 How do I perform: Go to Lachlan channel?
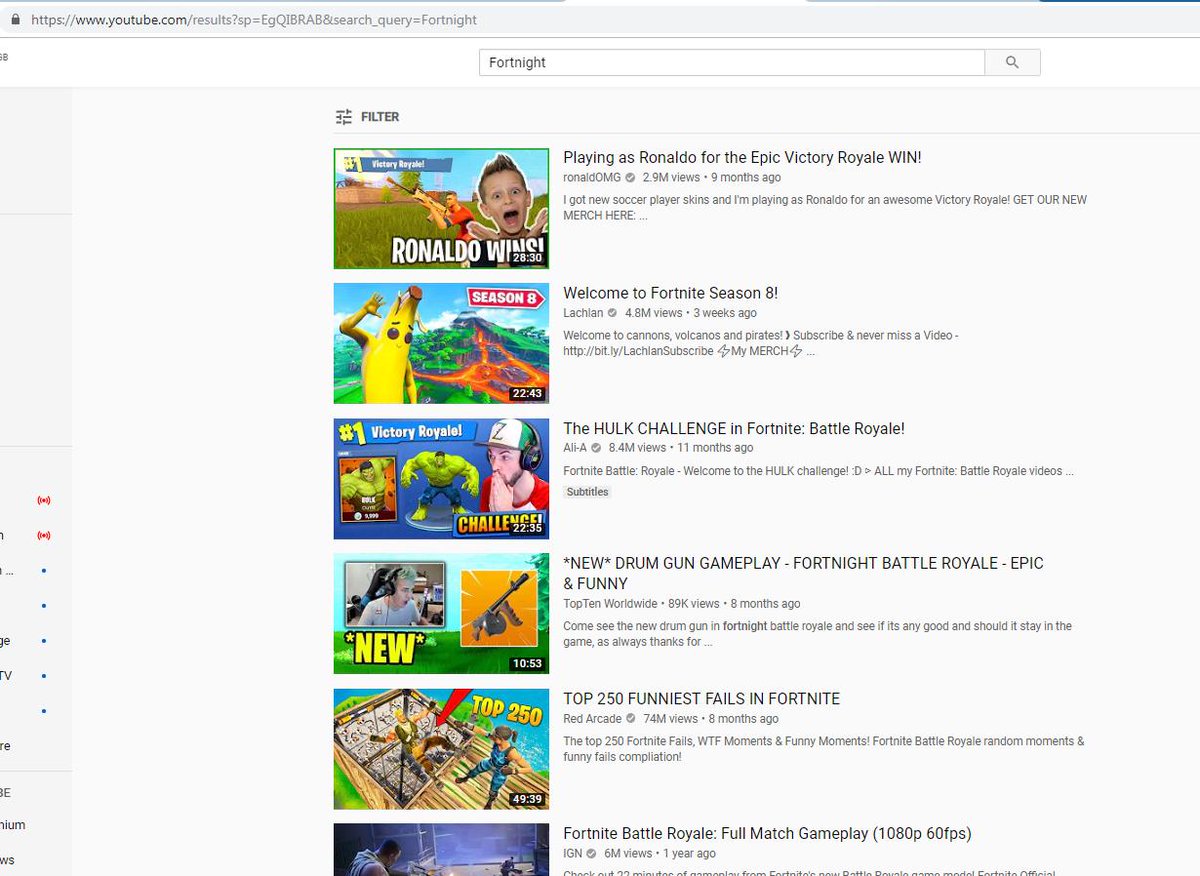583,313
